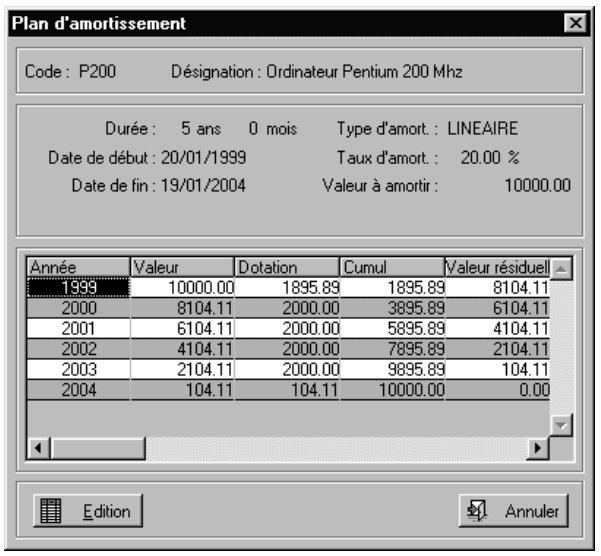
Task: Click the designation Ordinateur Pentium 200 Mhz
Action: point(364,71)
